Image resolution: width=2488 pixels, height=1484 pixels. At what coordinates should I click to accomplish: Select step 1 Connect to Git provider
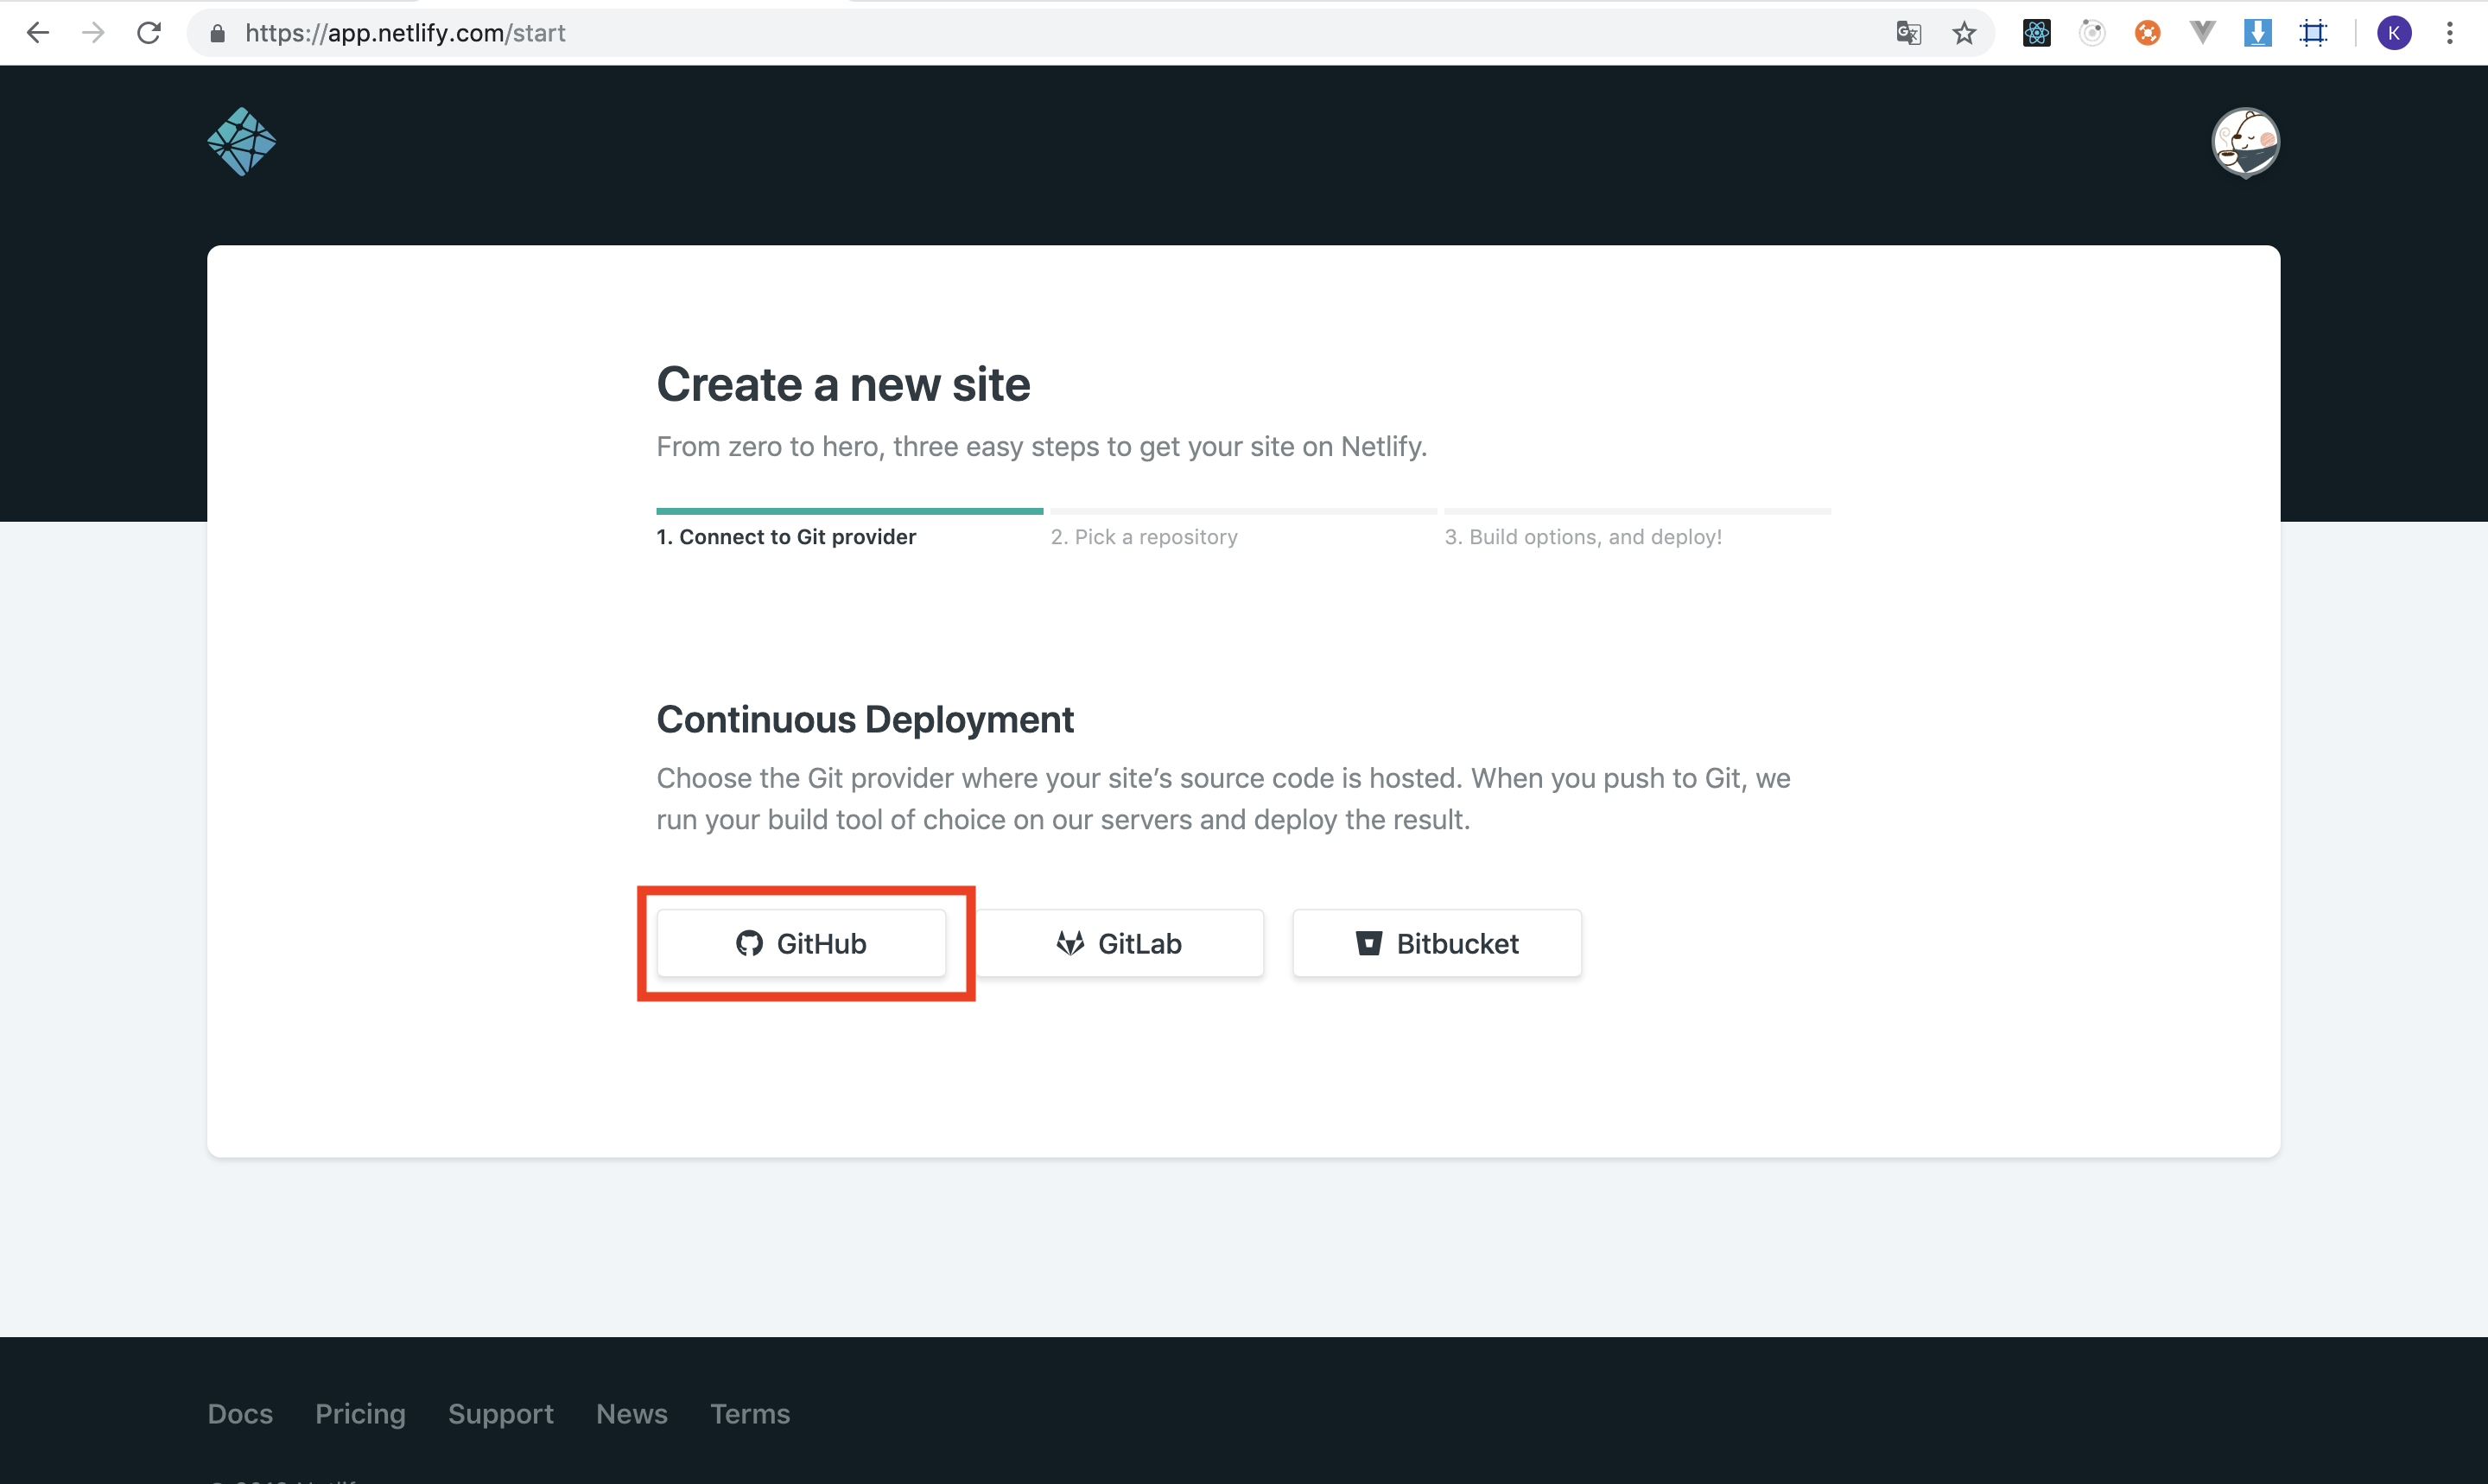[x=786, y=537]
